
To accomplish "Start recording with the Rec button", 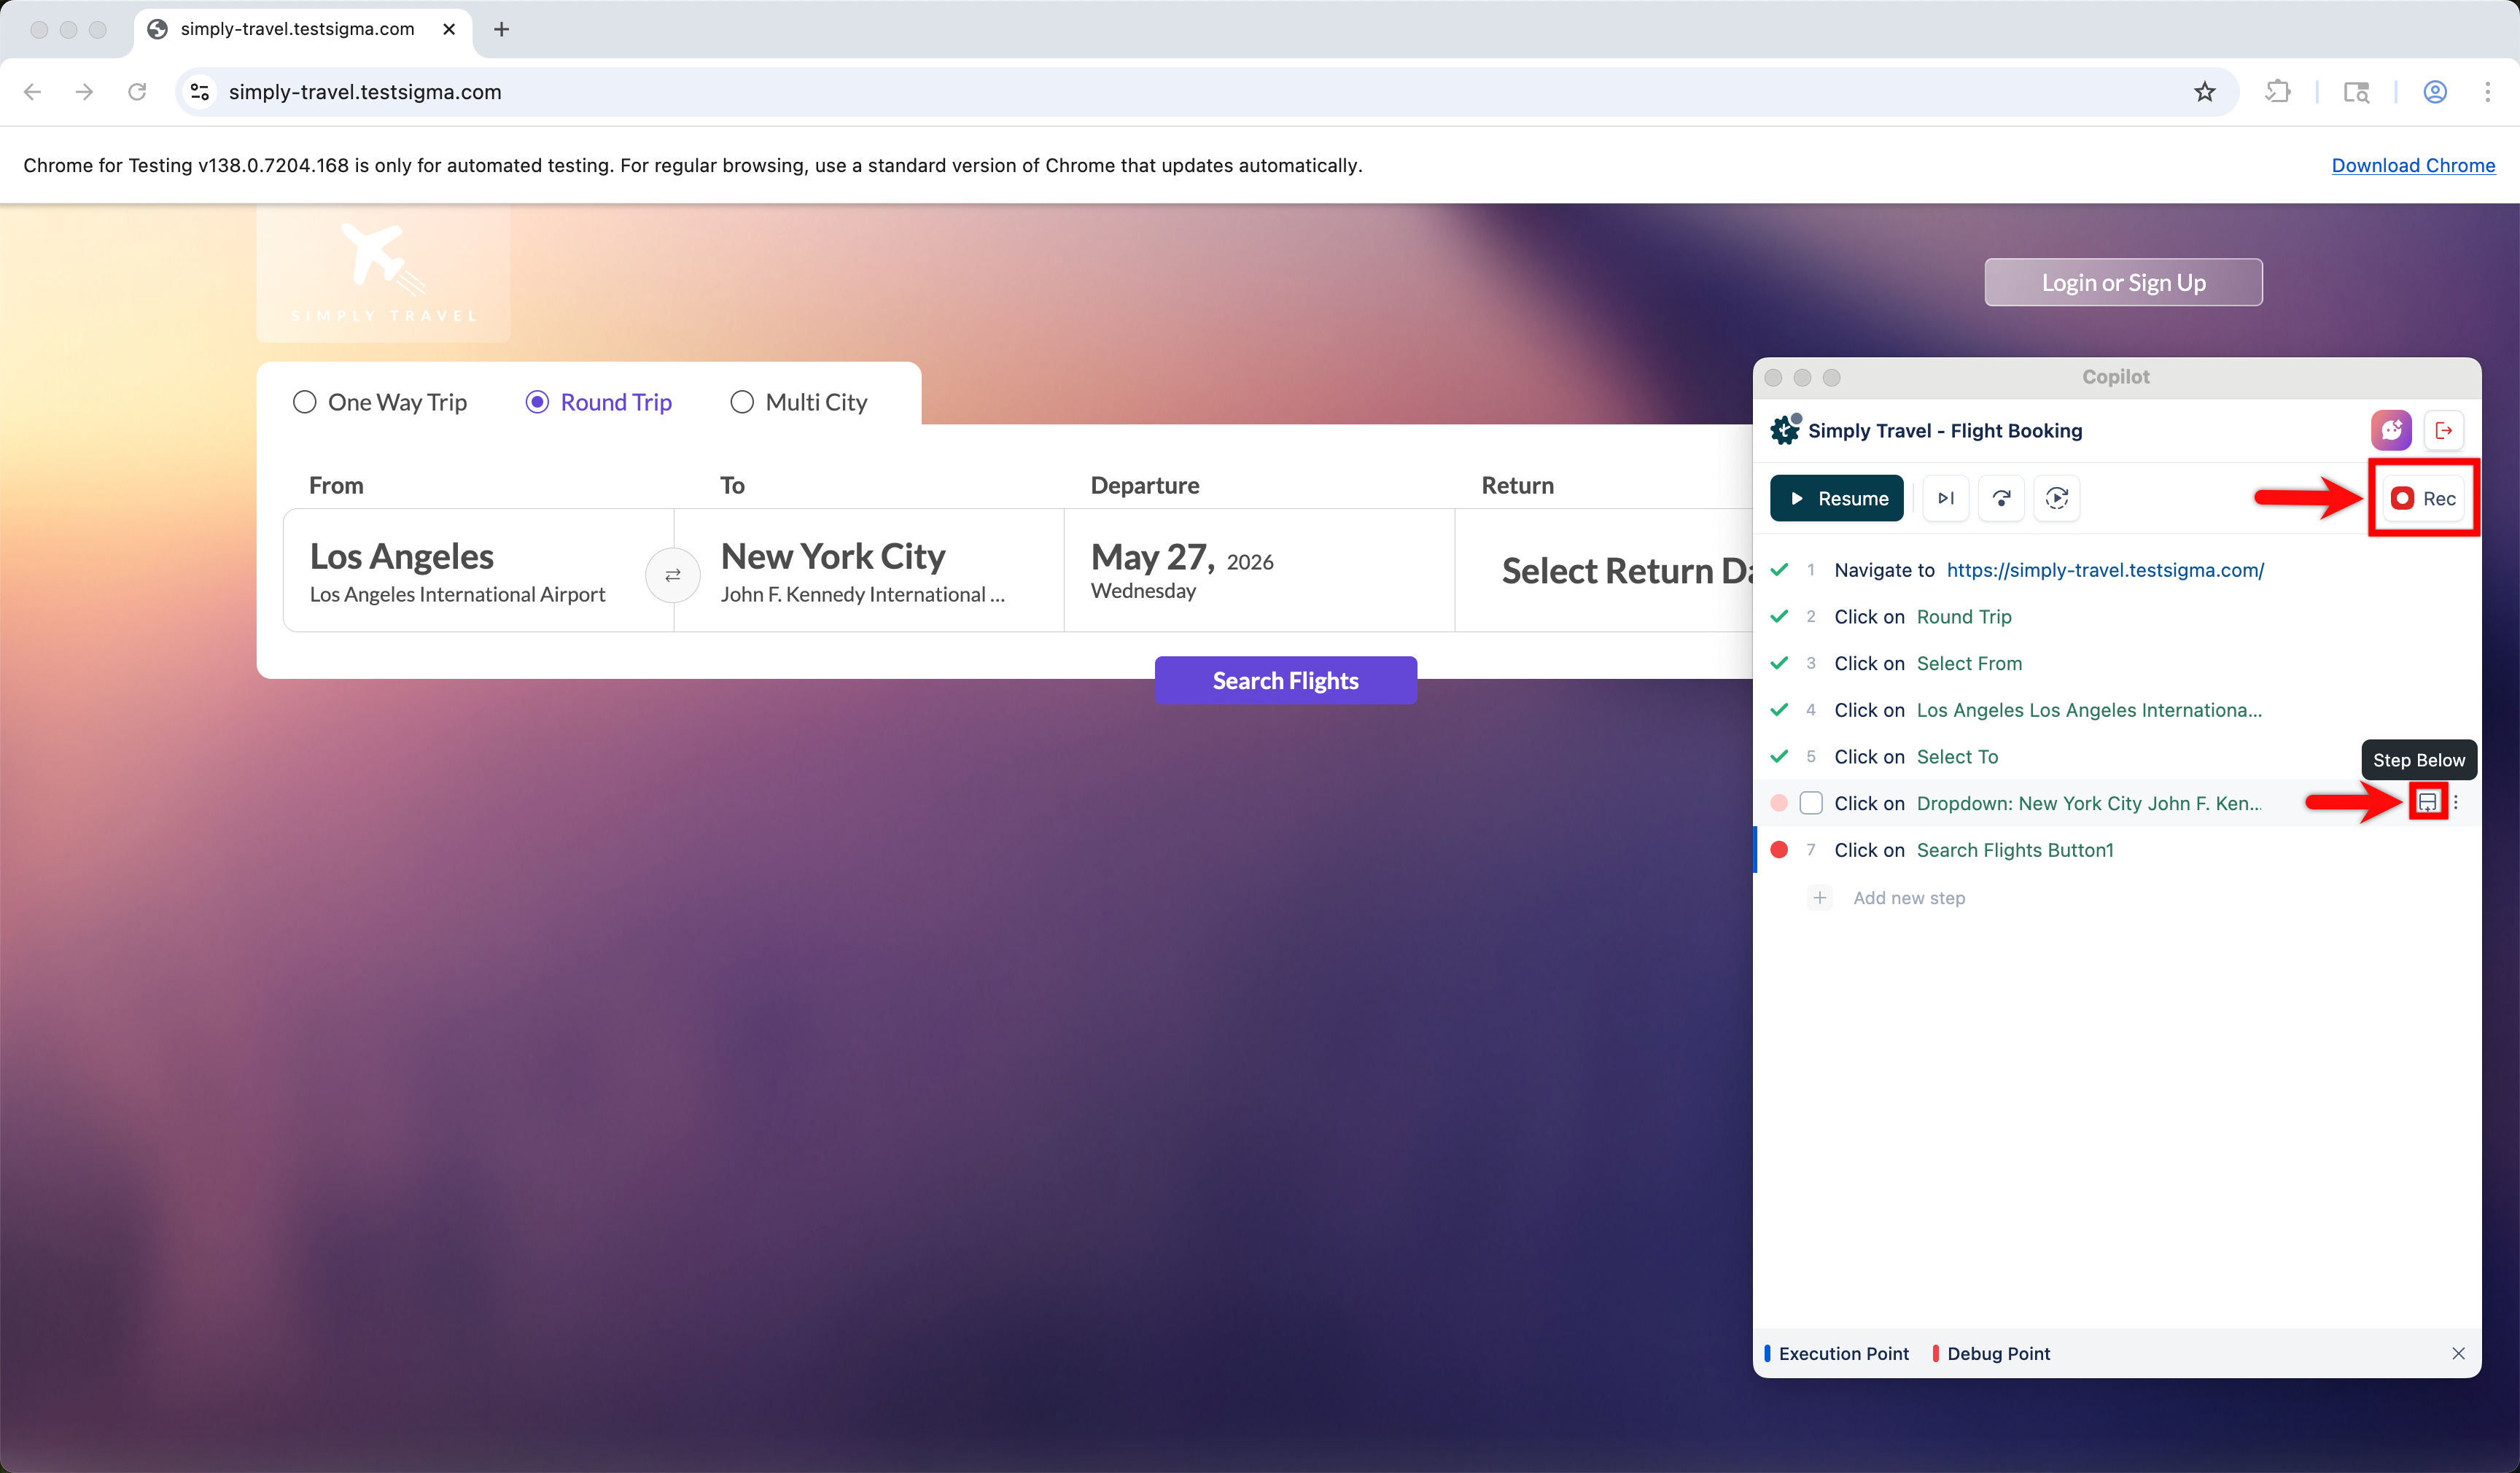I will tap(2423, 498).
